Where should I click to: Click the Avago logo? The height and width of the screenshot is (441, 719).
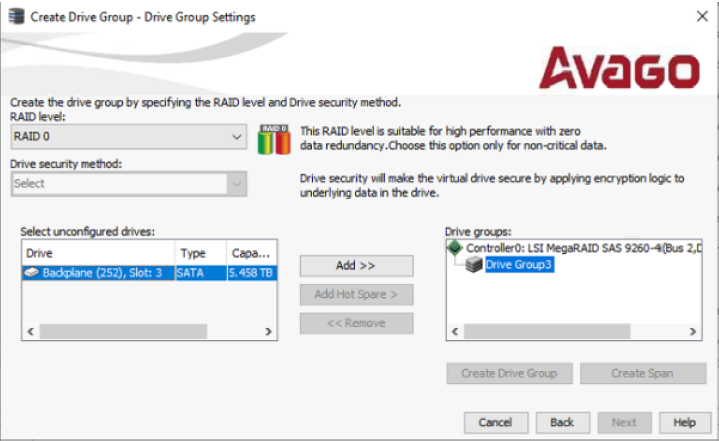coord(619,68)
